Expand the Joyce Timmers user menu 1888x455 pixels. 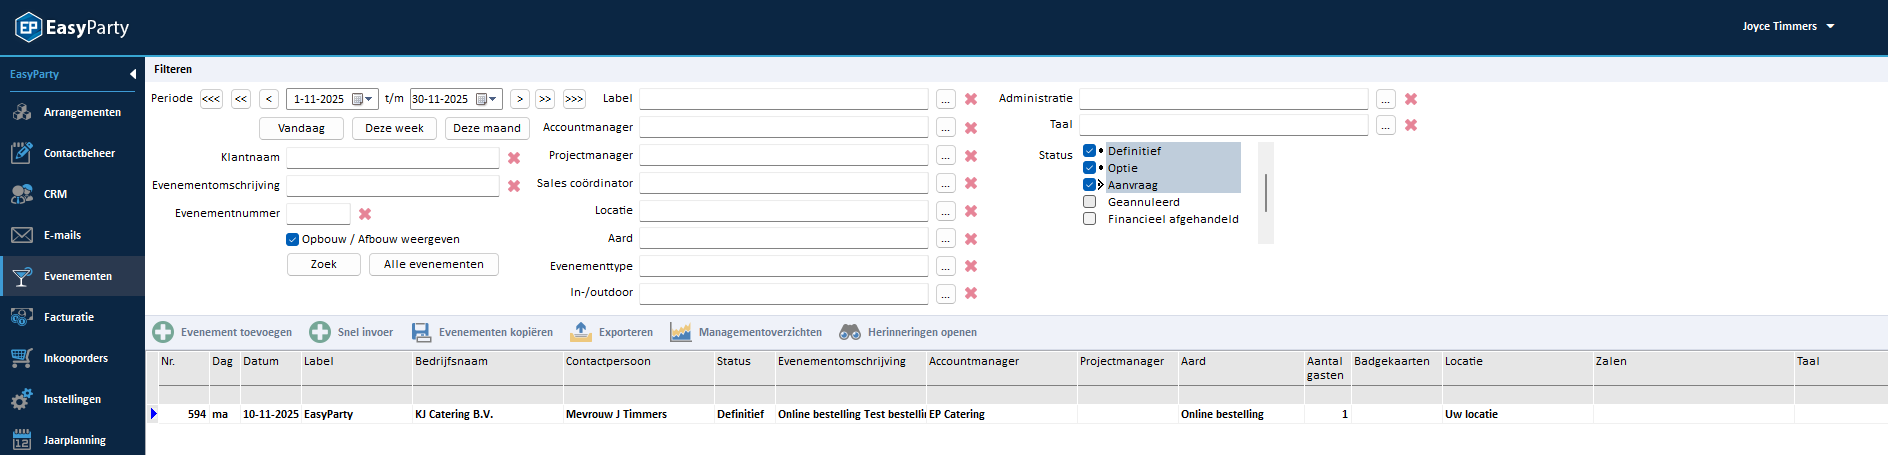coord(1830,27)
